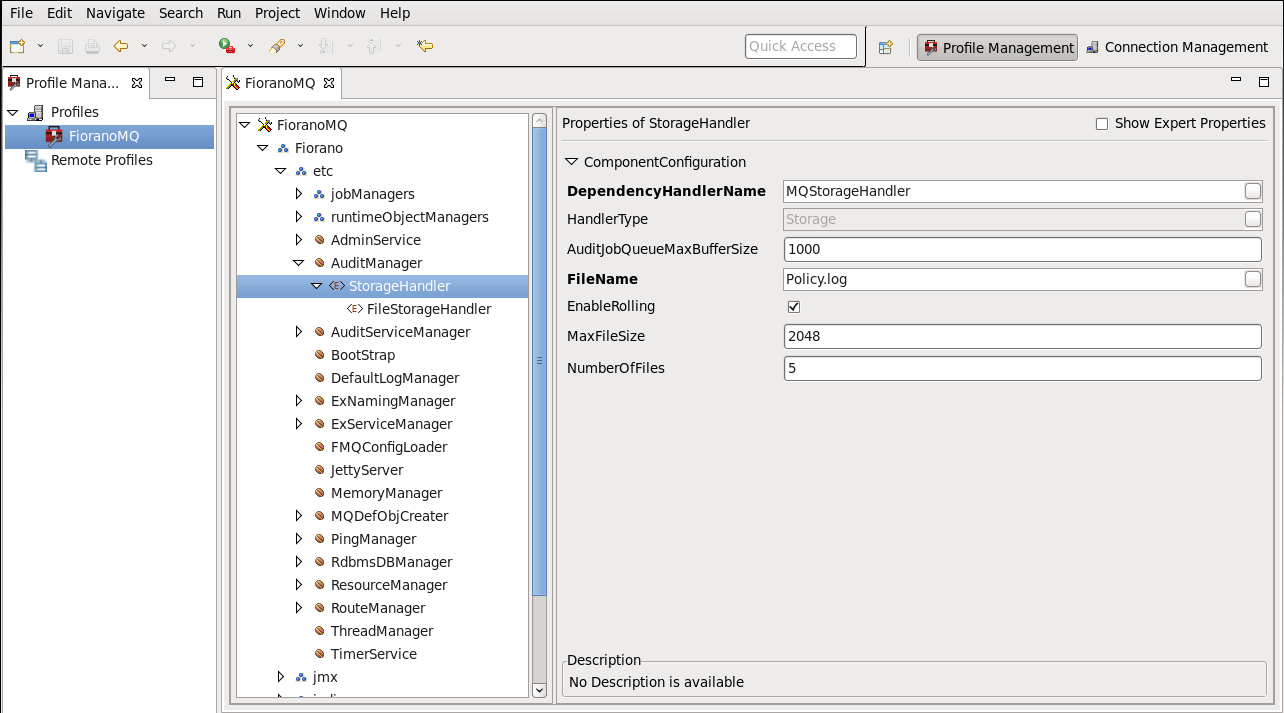This screenshot has width=1284, height=713.
Task: Open the Navigate menu
Action: coord(115,13)
